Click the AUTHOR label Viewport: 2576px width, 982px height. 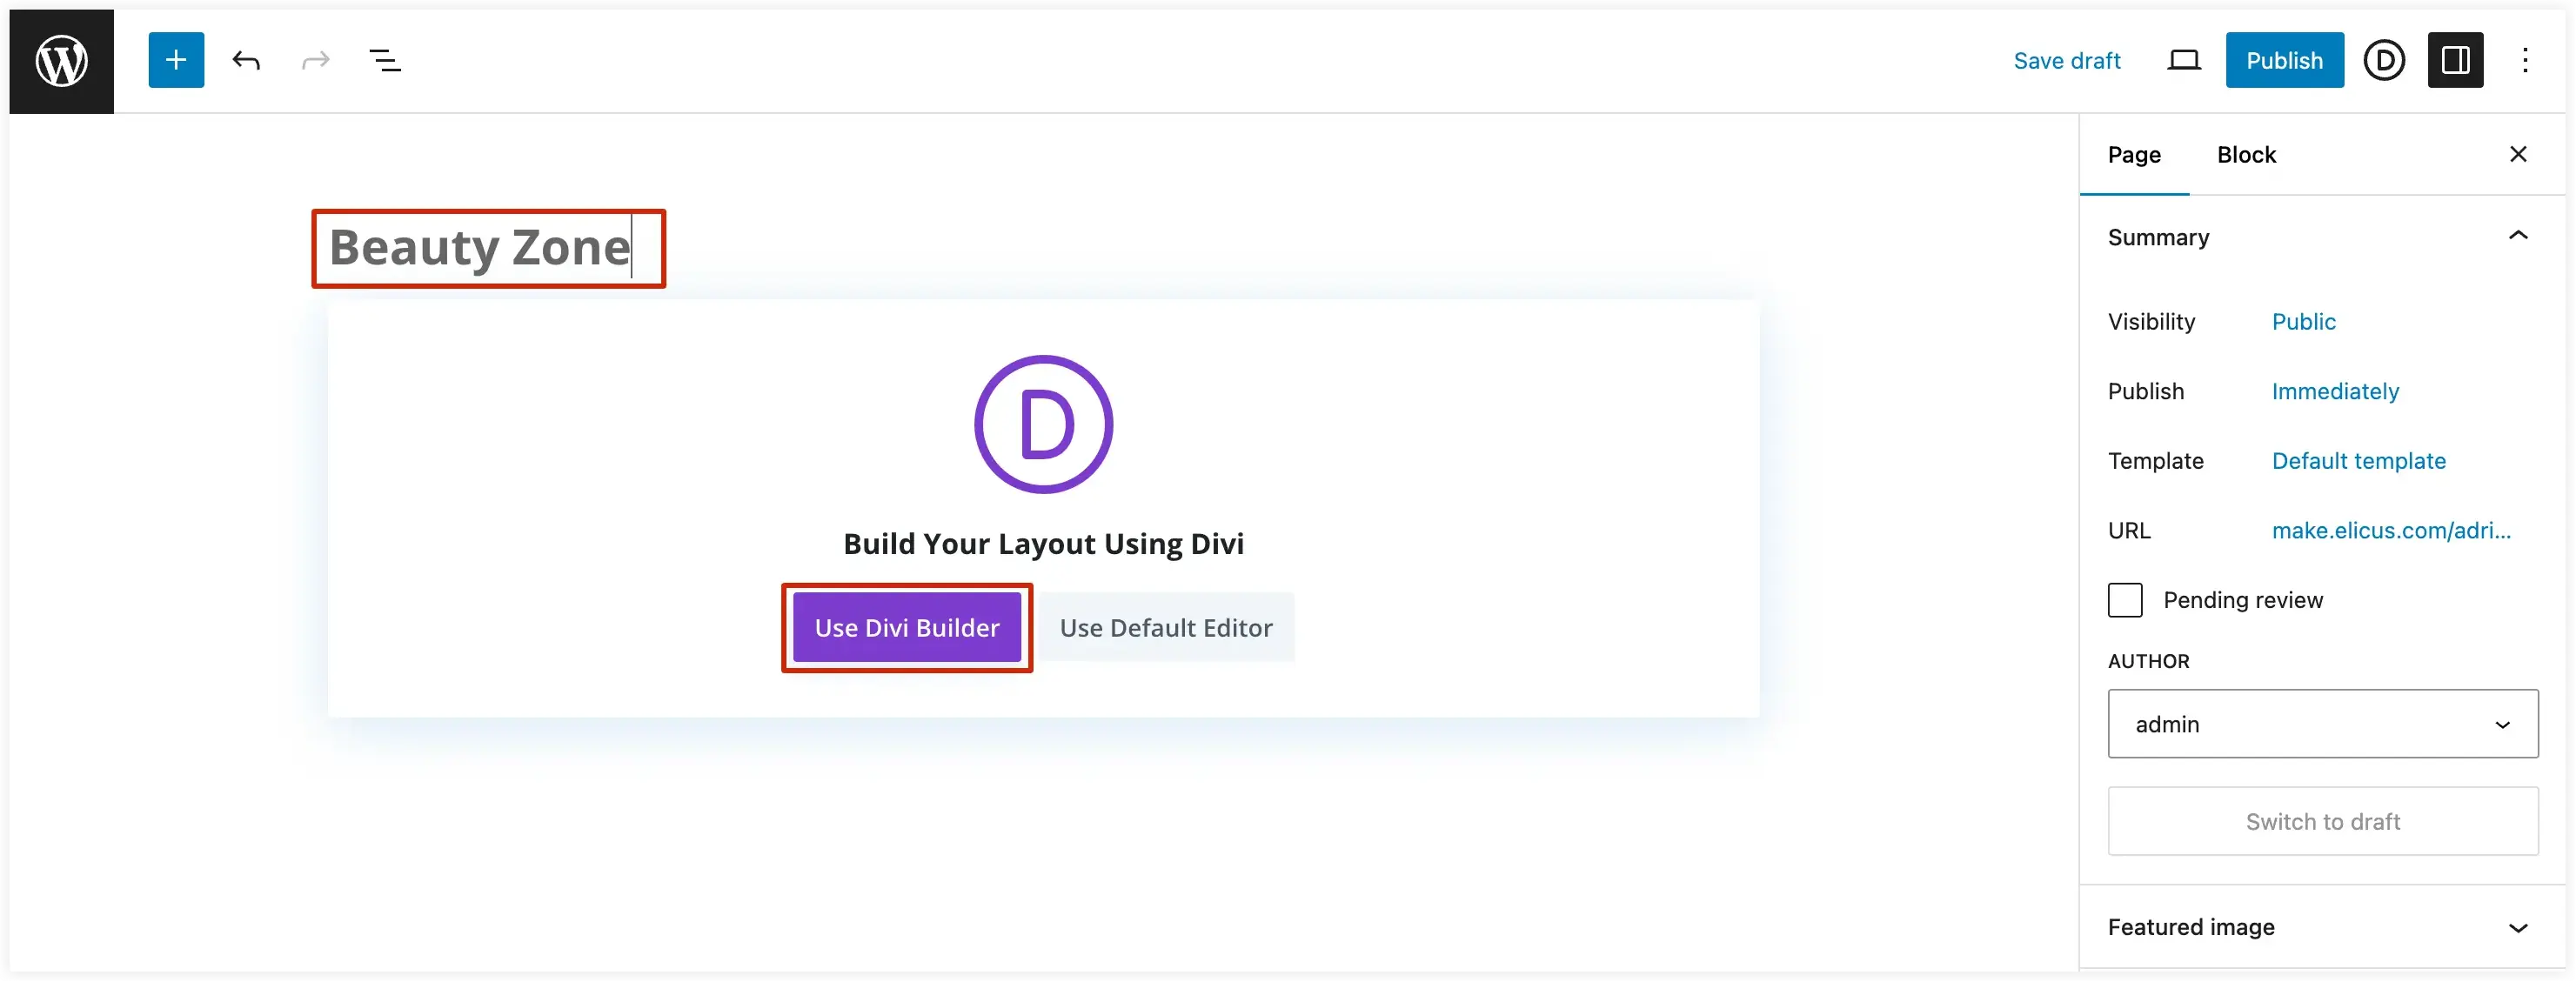pos(2148,662)
